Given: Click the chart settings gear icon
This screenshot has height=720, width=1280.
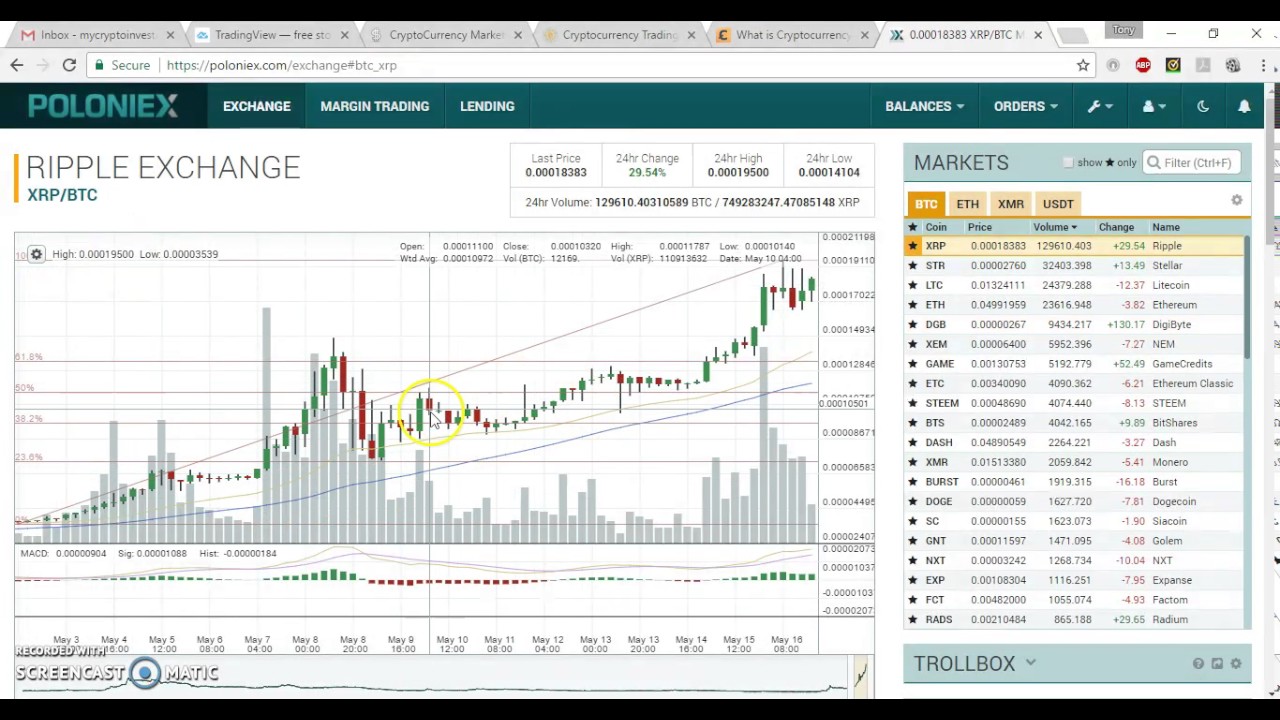Looking at the screenshot, I should 36,254.
